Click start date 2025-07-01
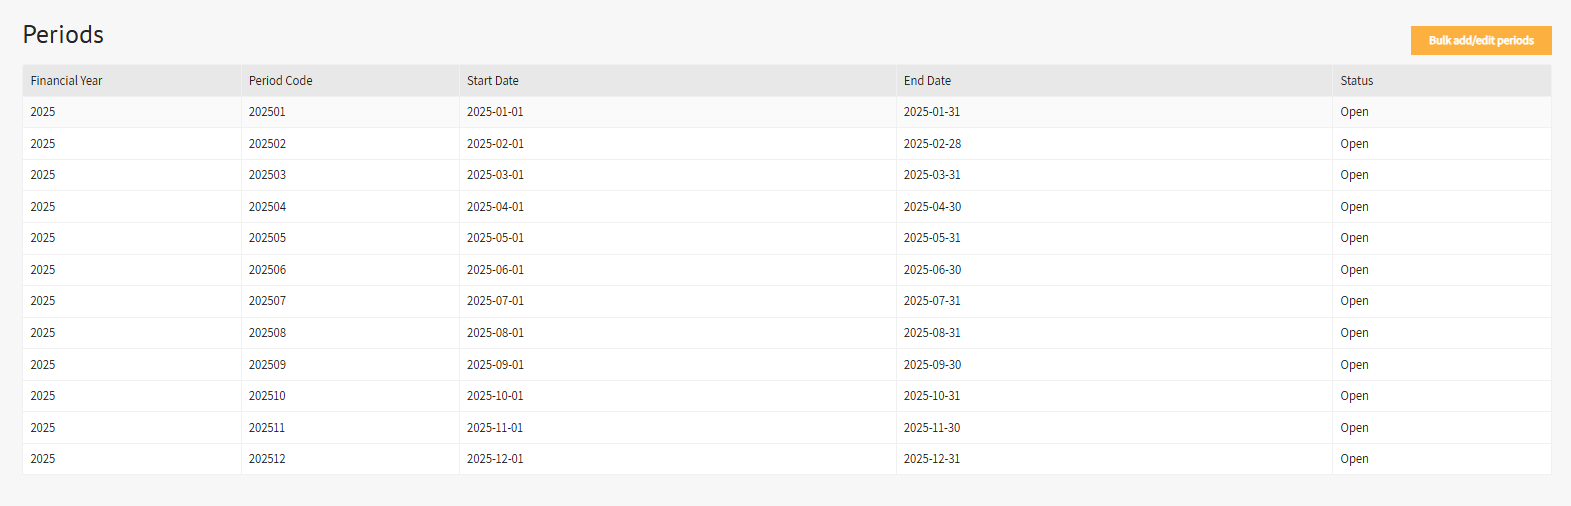The image size is (1571, 506). tap(495, 301)
